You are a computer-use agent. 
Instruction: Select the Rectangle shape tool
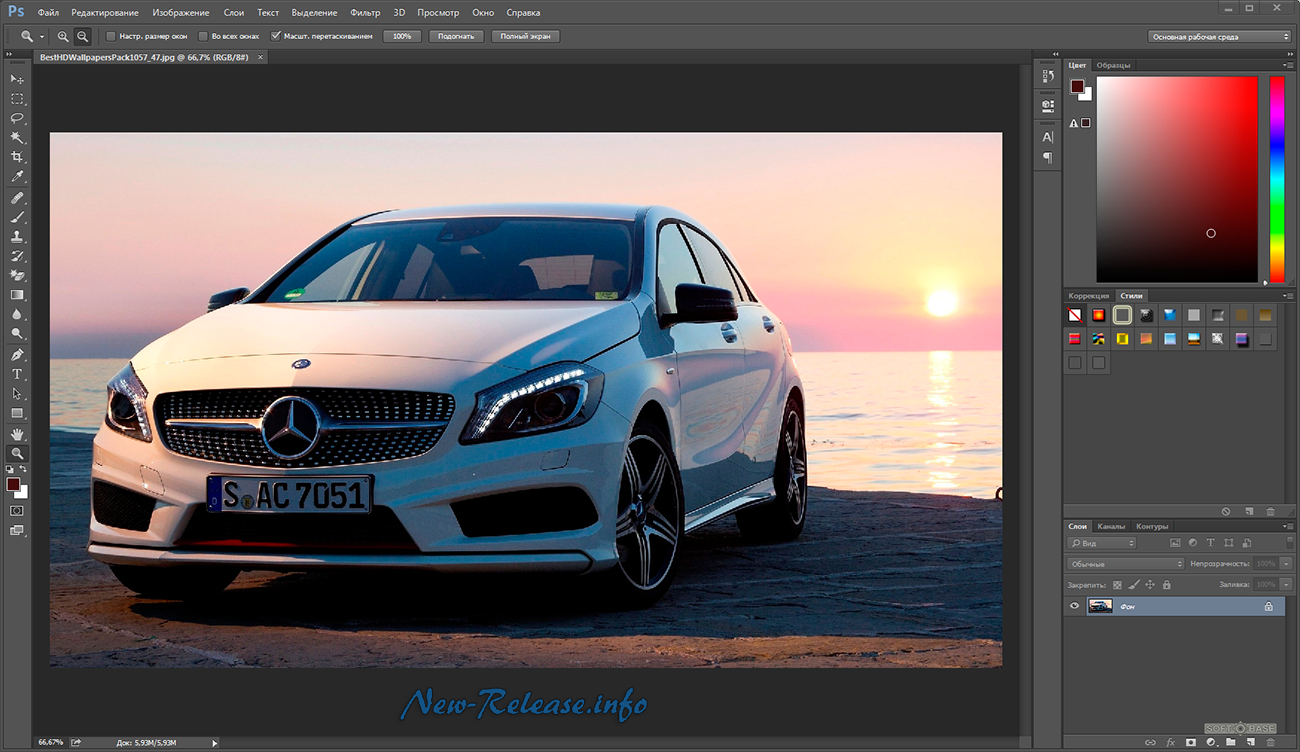pos(17,413)
